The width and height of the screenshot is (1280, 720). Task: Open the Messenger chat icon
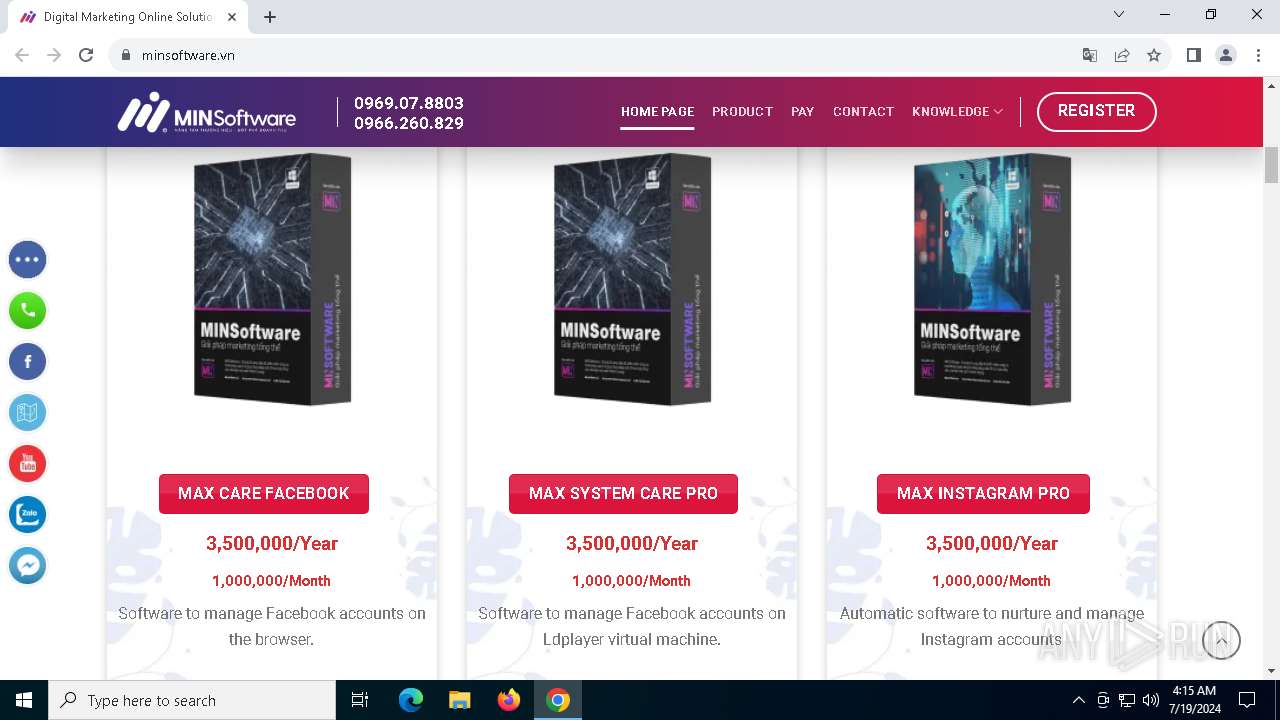pos(28,566)
